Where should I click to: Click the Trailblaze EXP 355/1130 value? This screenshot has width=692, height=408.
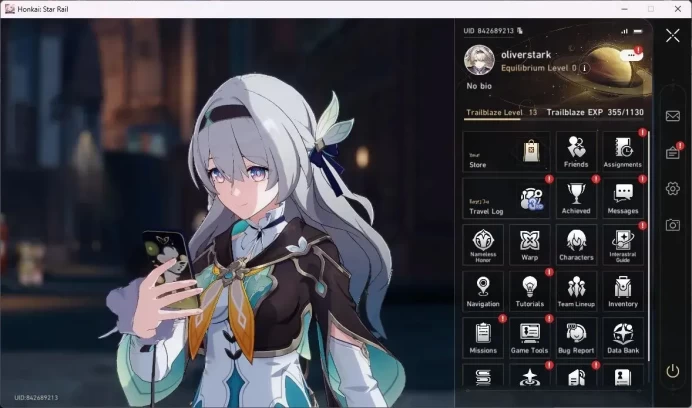click(595, 112)
